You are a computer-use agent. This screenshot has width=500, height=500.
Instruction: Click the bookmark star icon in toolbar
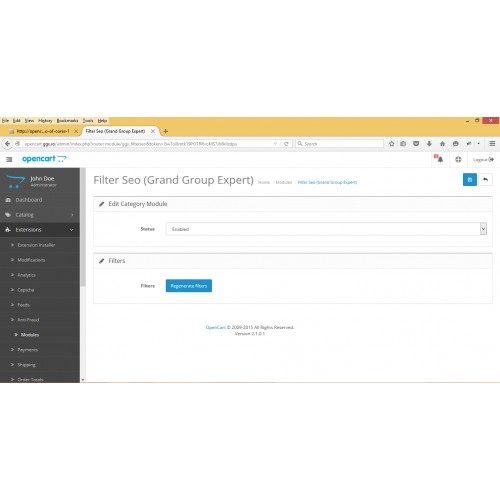(392, 144)
